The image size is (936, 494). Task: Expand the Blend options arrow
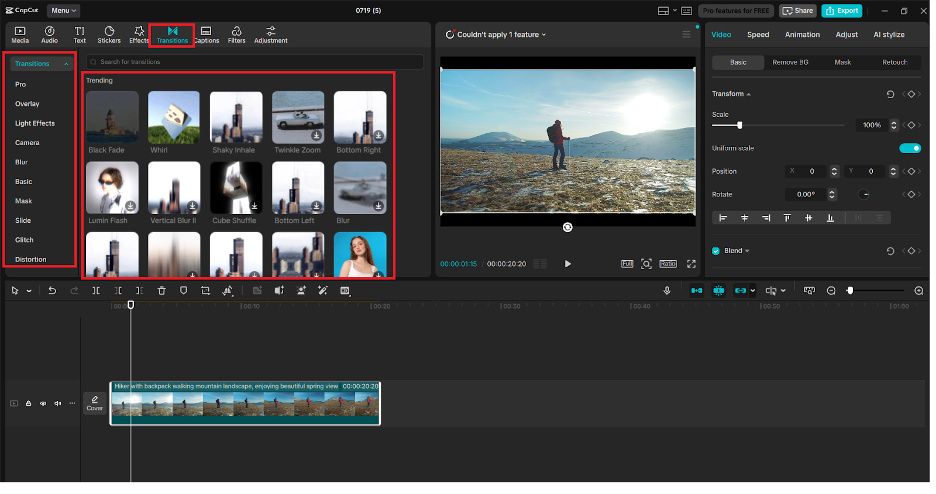[747, 251]
